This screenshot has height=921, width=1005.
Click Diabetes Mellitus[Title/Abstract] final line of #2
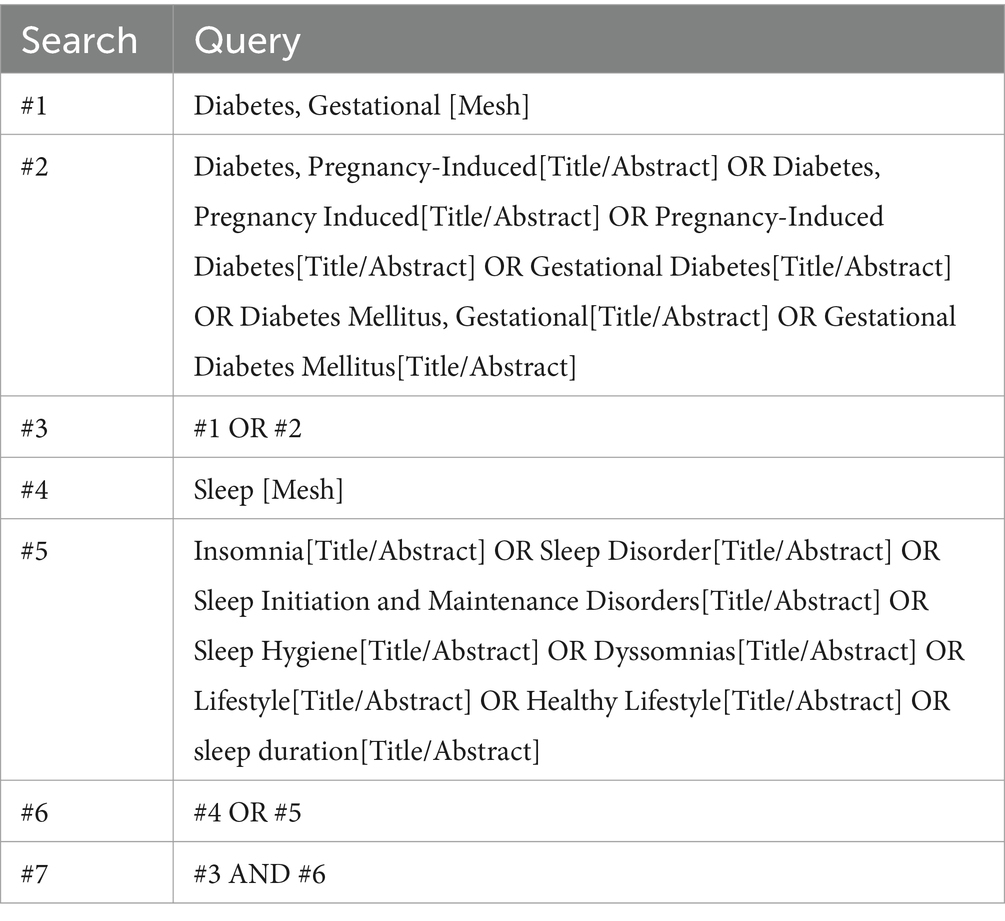point(385,367)
